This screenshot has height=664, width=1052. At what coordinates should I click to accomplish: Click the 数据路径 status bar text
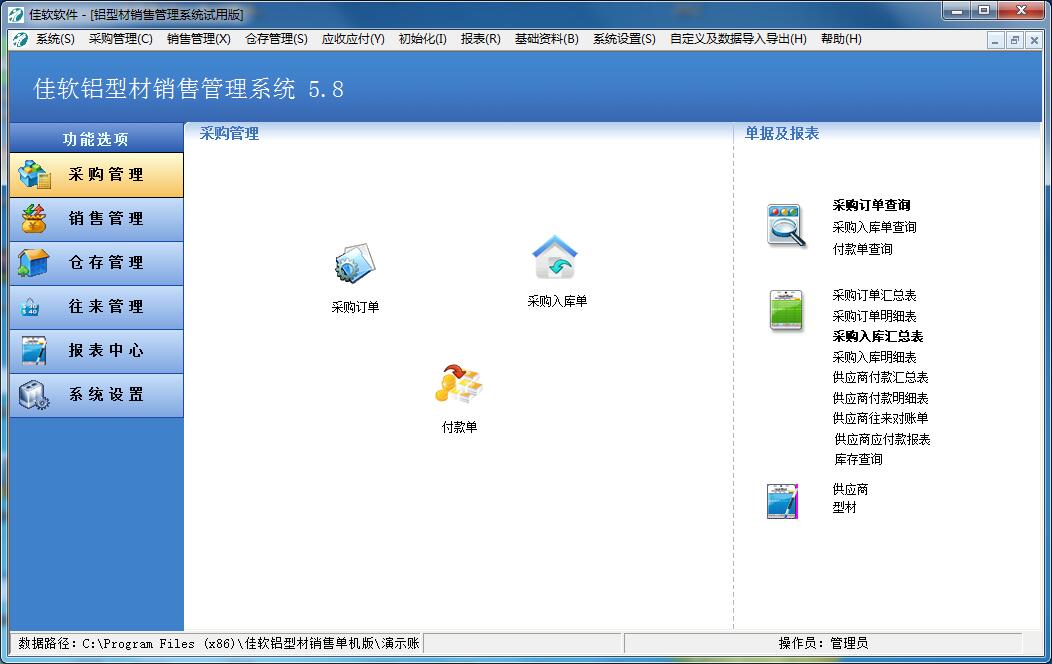(x=219, y=644)
